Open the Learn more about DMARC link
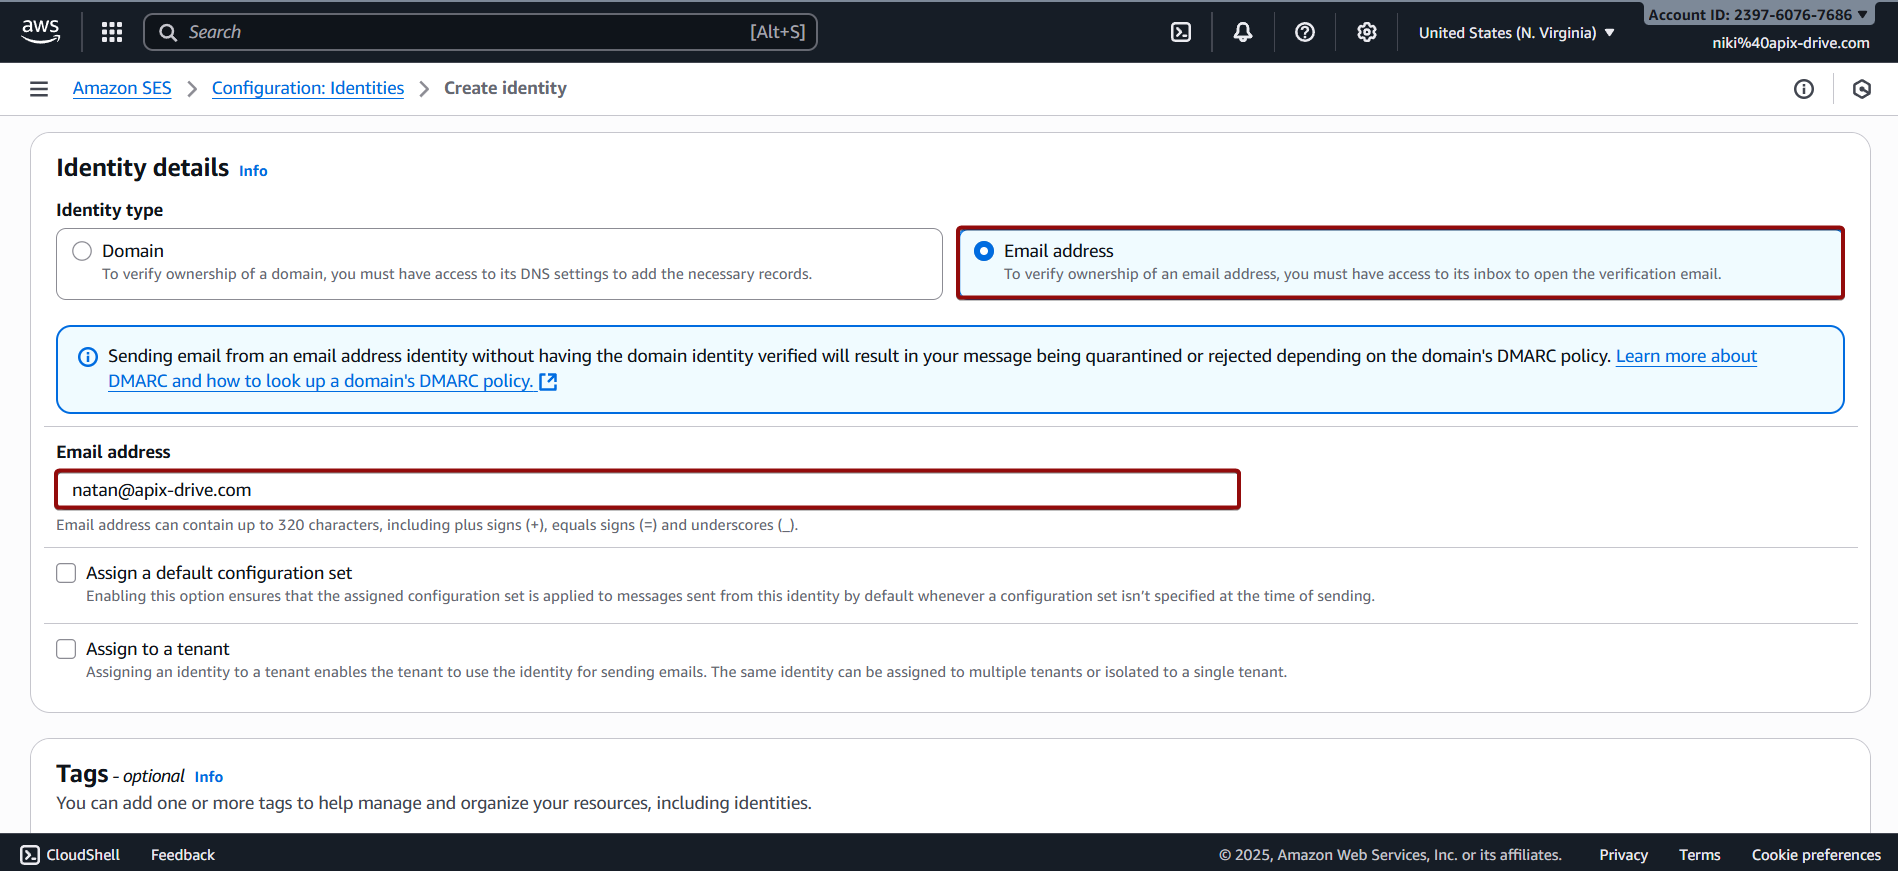 tap(1686, 356)
